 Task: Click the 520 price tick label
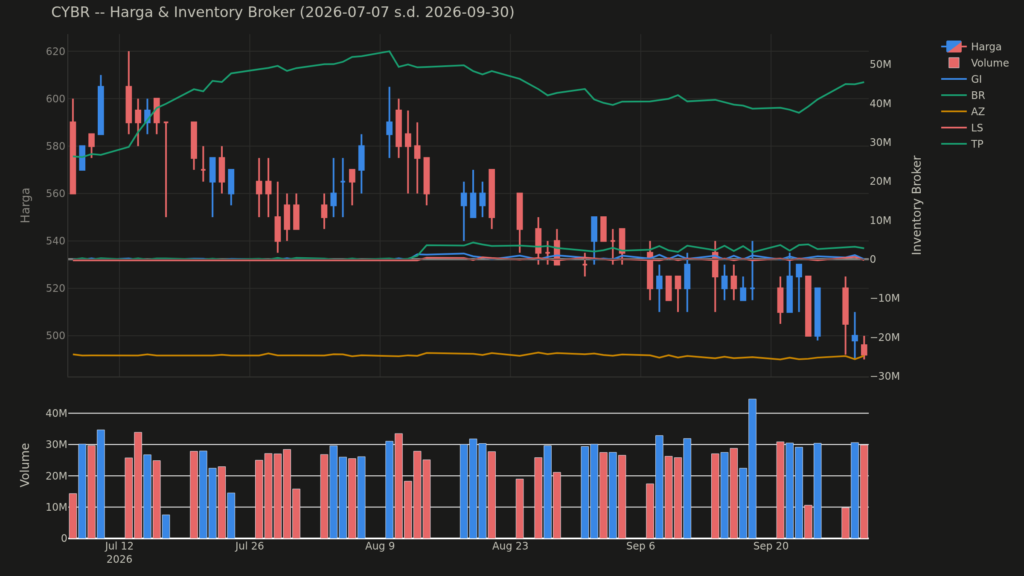pyautogui.click(x=56, y=288)
